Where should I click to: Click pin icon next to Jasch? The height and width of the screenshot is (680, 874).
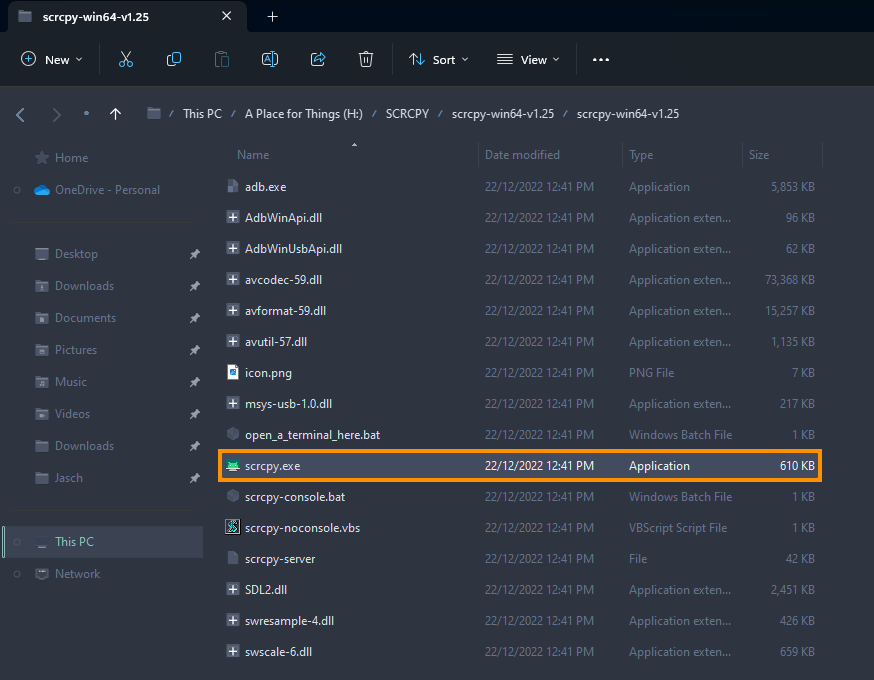tap(194, 478)
